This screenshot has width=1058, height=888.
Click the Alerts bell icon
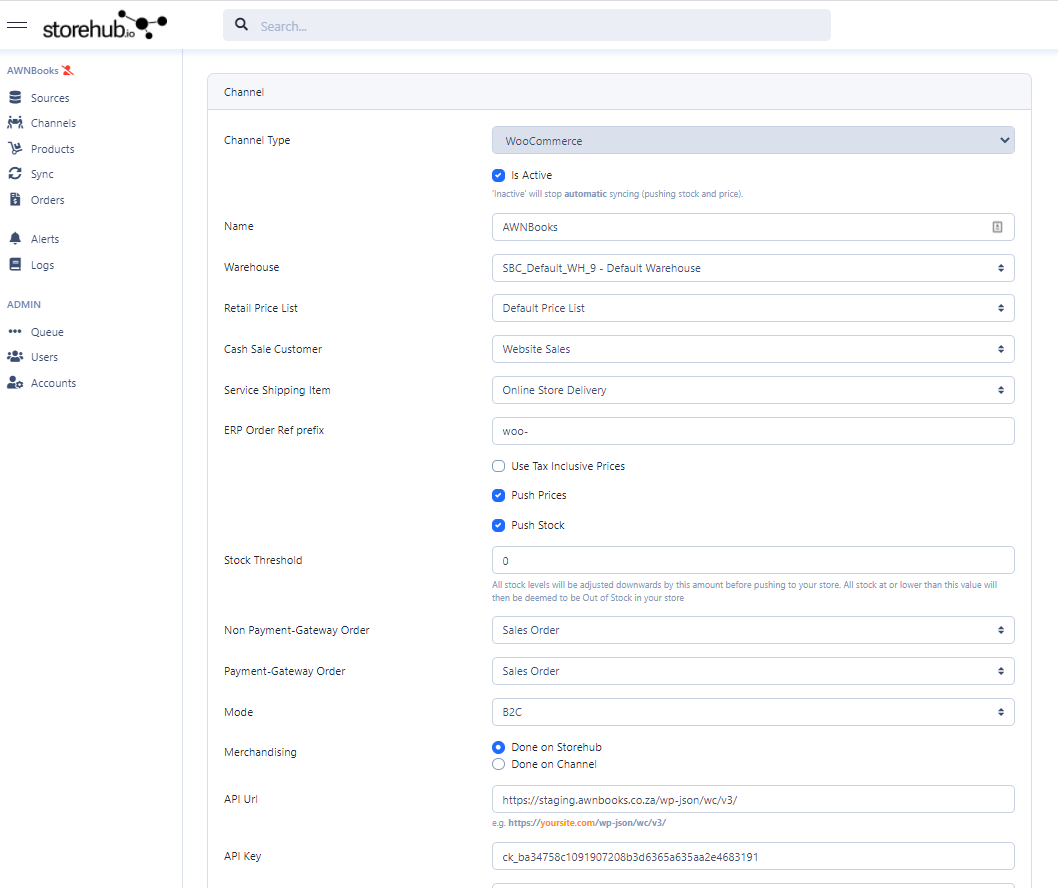(x=14, y=239)
